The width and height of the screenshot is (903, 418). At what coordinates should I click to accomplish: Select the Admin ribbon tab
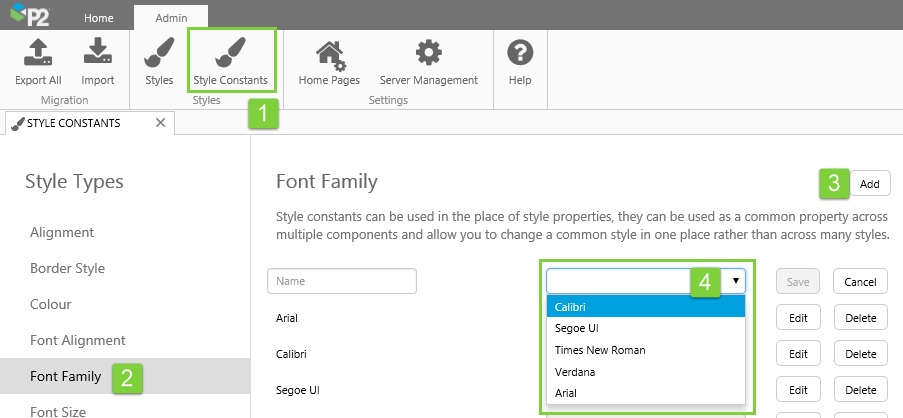pos(171,18)
